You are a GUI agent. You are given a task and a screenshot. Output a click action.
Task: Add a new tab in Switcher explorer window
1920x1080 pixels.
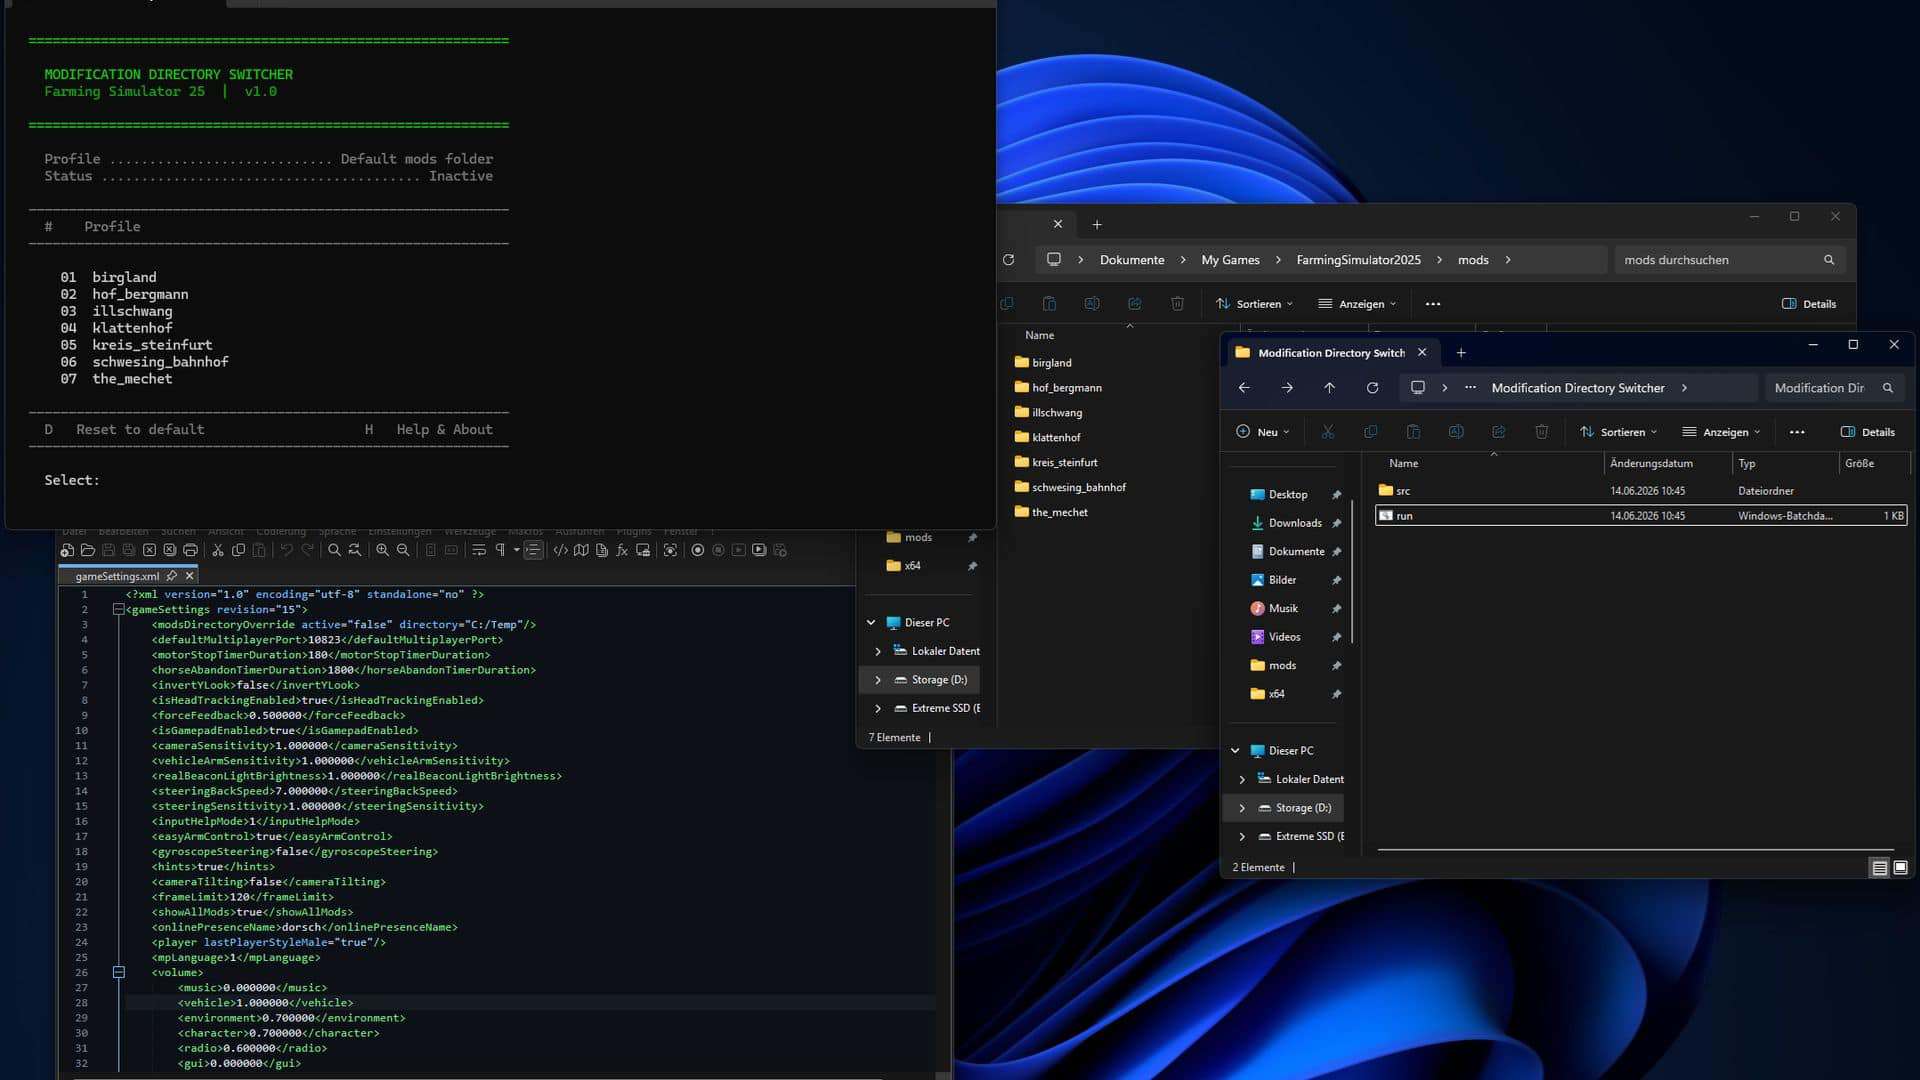click(1461, 353)
